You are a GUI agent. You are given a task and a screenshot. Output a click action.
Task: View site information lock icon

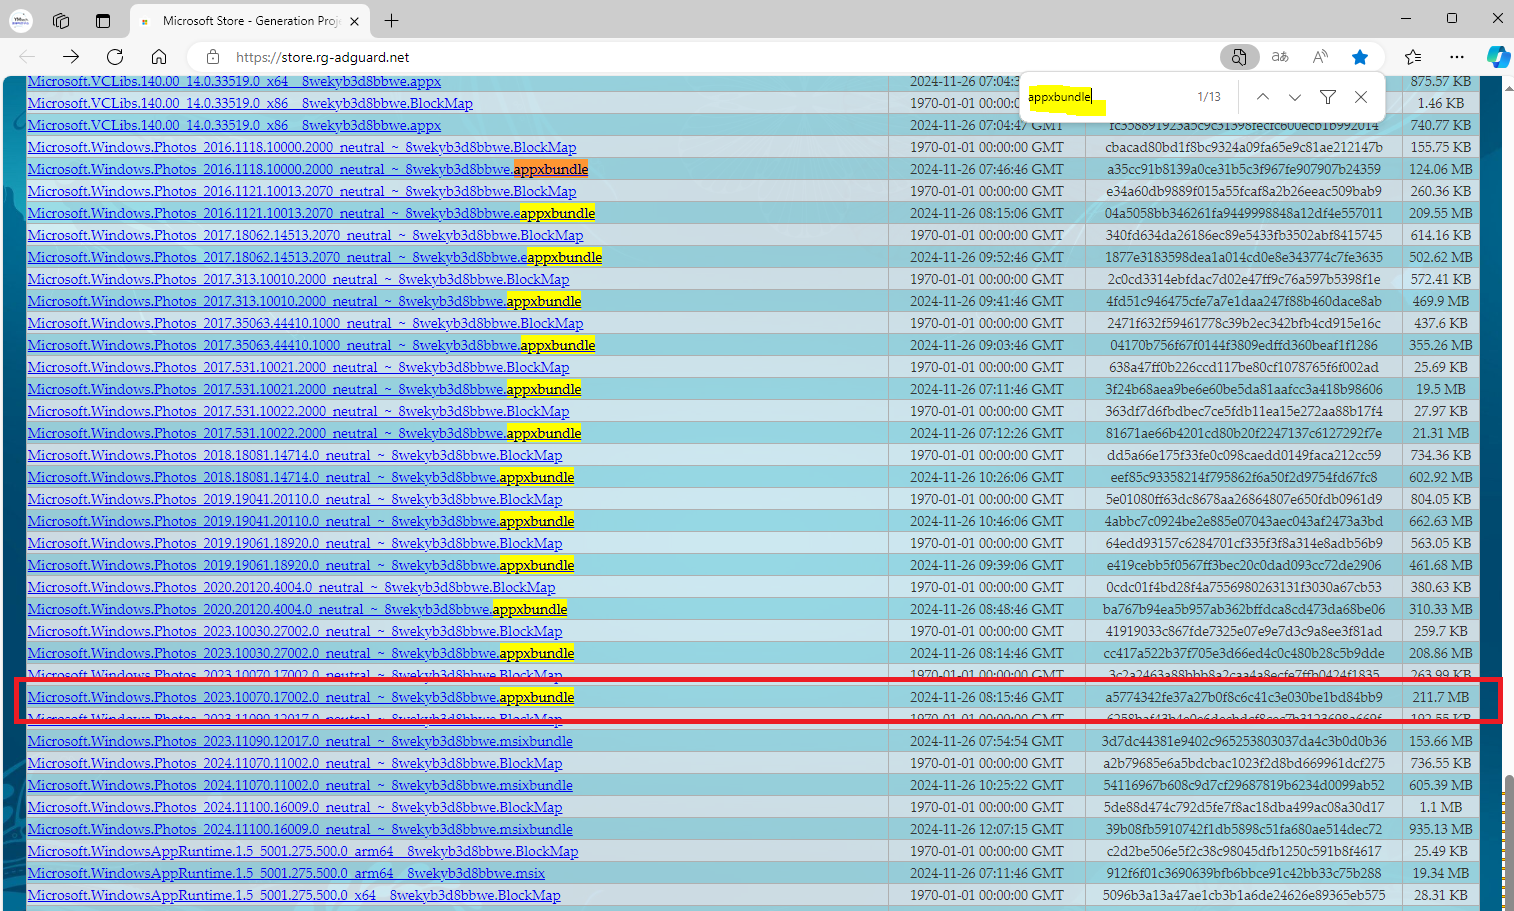coord(212,57)
